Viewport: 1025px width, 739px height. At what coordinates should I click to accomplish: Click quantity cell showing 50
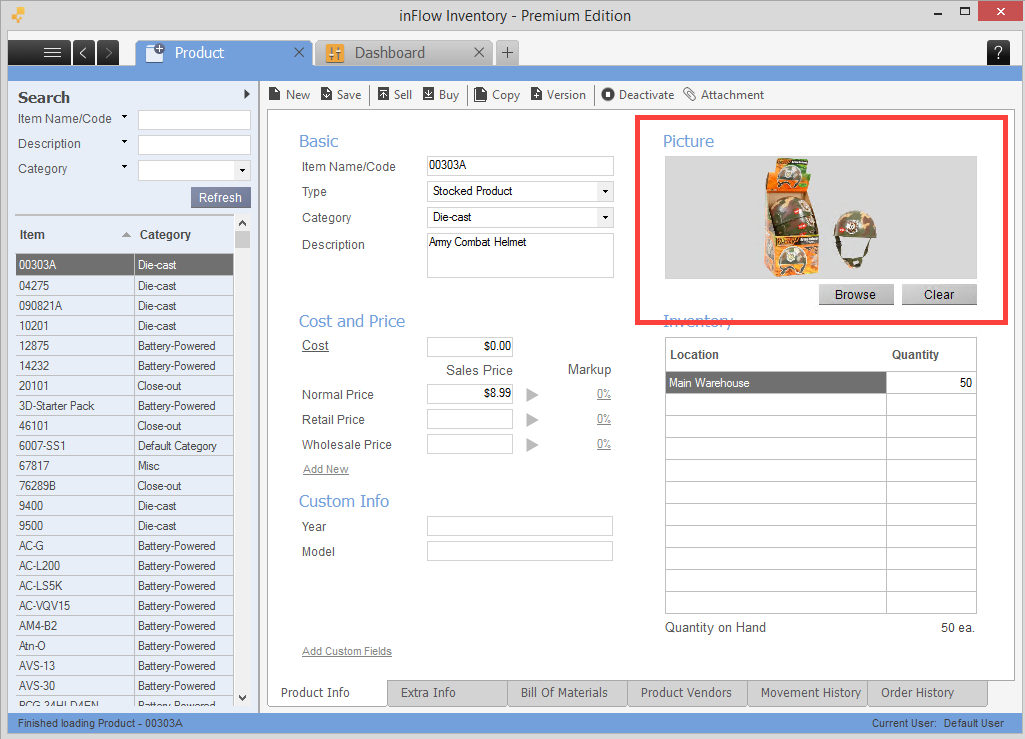click(932, 383)
